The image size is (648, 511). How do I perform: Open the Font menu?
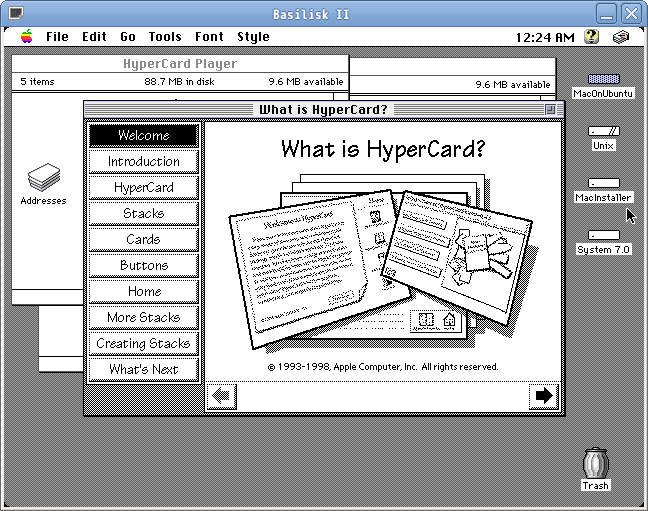(209, 37)
